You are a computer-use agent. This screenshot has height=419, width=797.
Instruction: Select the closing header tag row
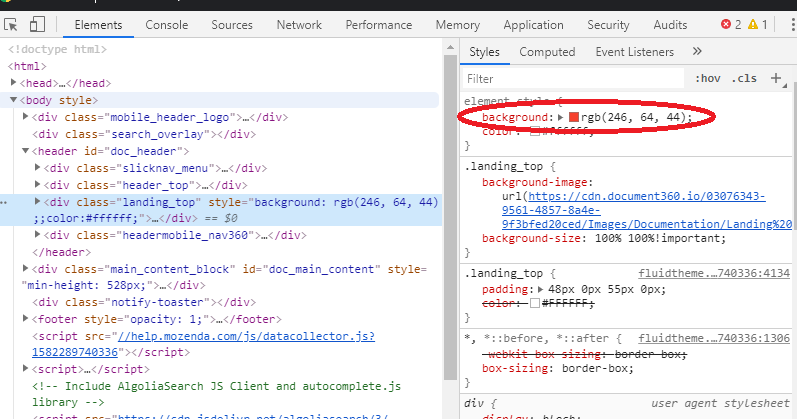tap(62, 252)
